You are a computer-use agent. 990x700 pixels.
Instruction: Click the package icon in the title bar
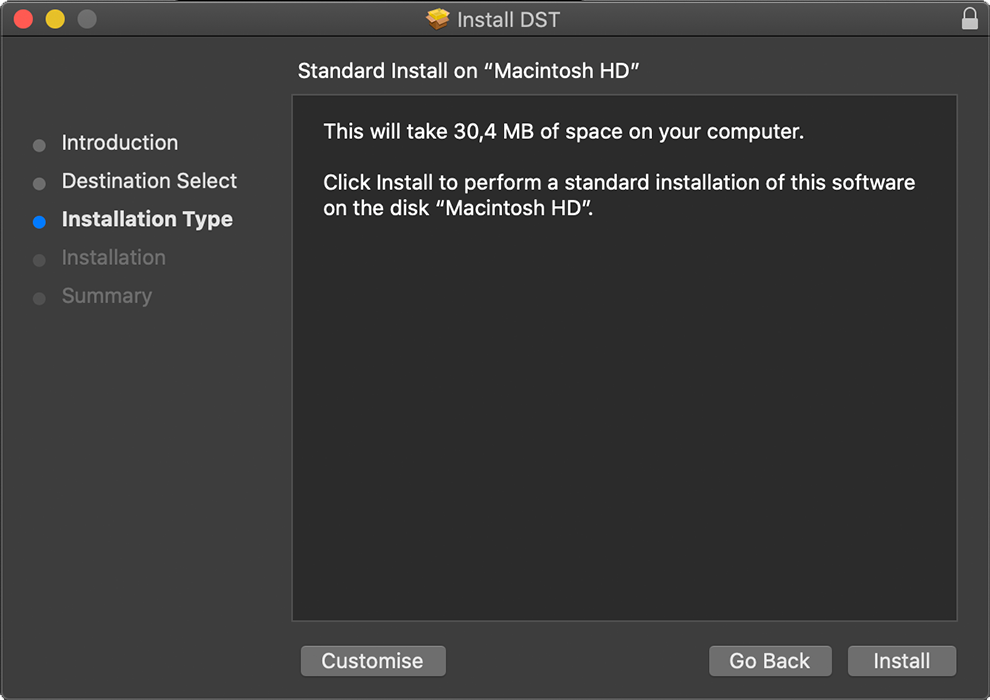(438, 19)
